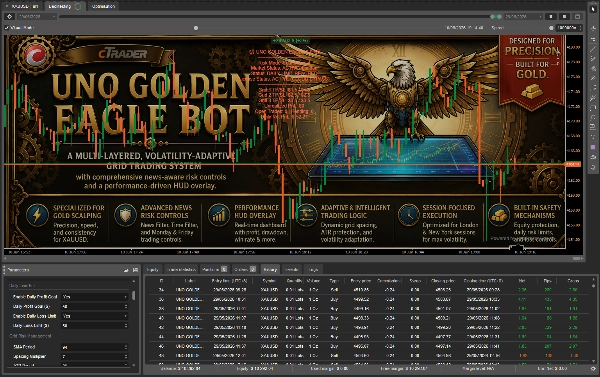Open the Logs tab

click(313, 269)
